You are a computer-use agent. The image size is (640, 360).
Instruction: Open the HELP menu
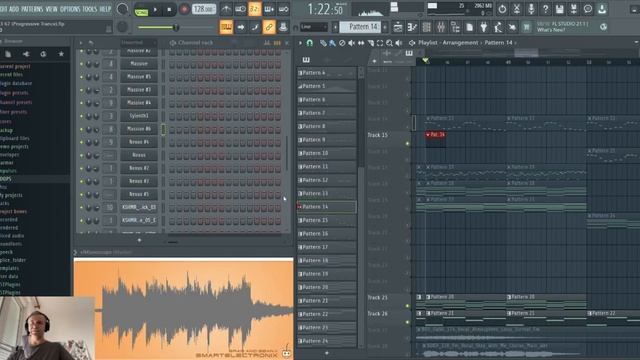(x=105, y=9)
